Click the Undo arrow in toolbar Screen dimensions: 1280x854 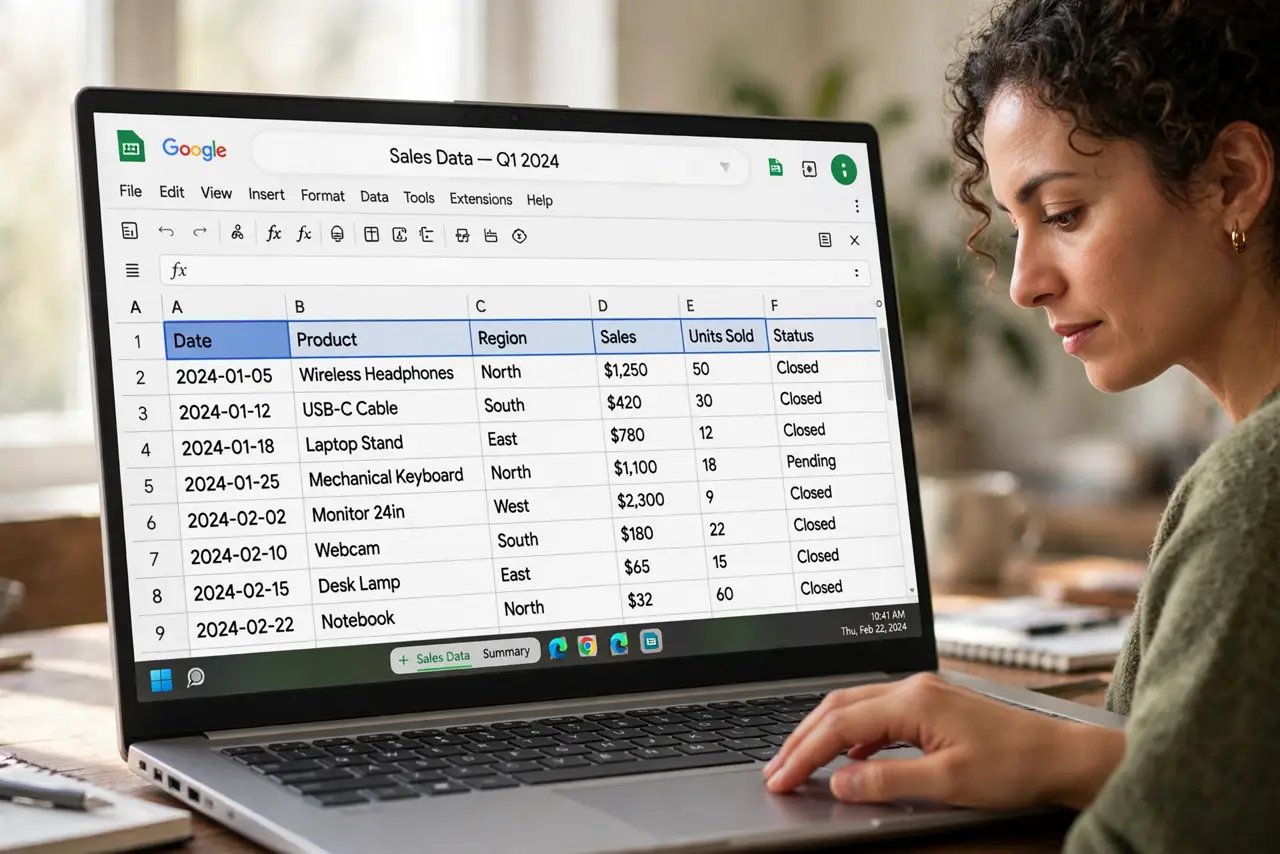coord(166,231)
